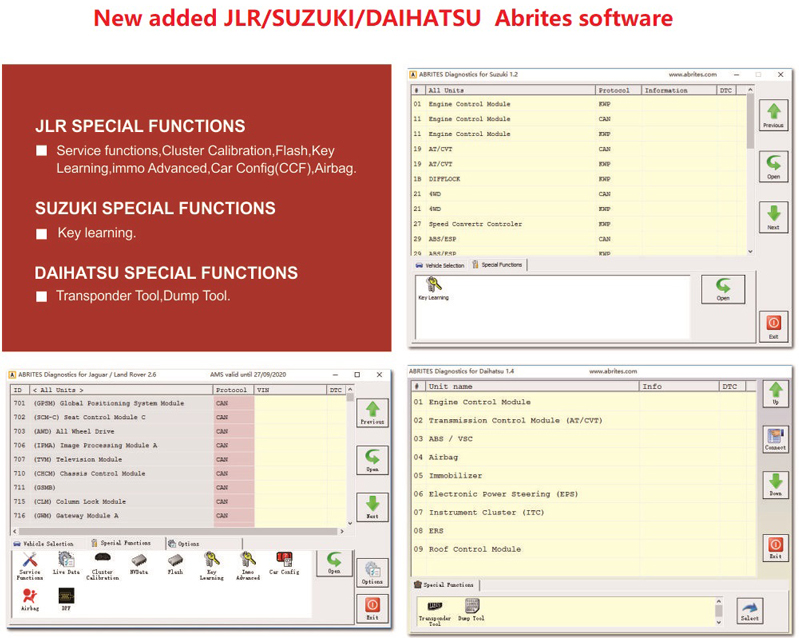Select 'Transmission Control Module (AT/CVT)' row

click(x=584, y=420)
